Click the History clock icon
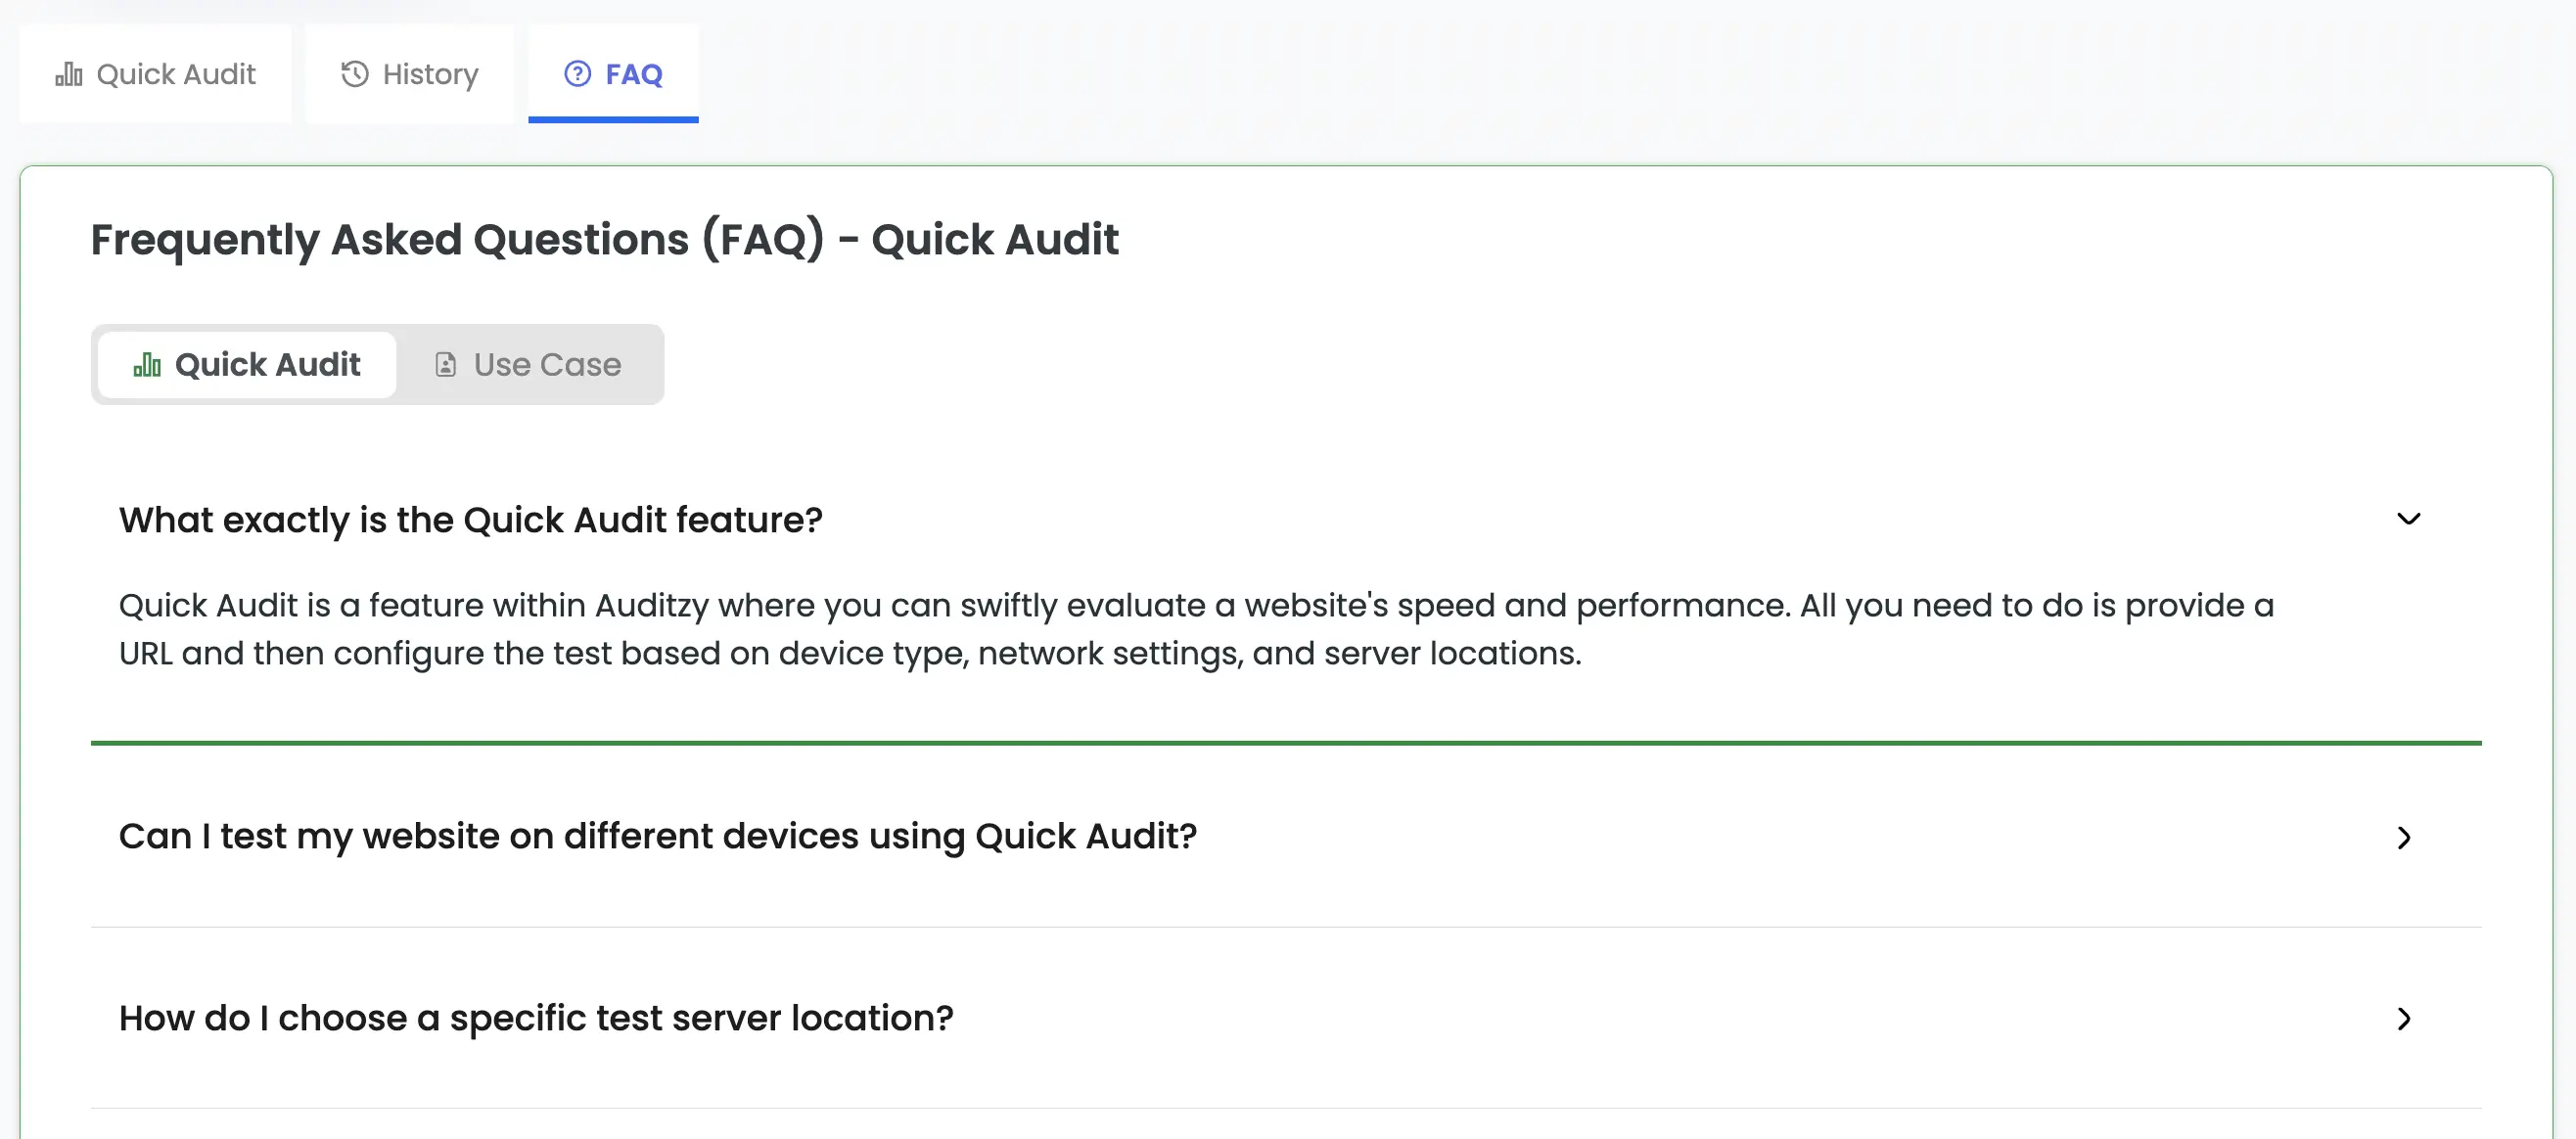2576x1139 pixels. tap(355, 74)
